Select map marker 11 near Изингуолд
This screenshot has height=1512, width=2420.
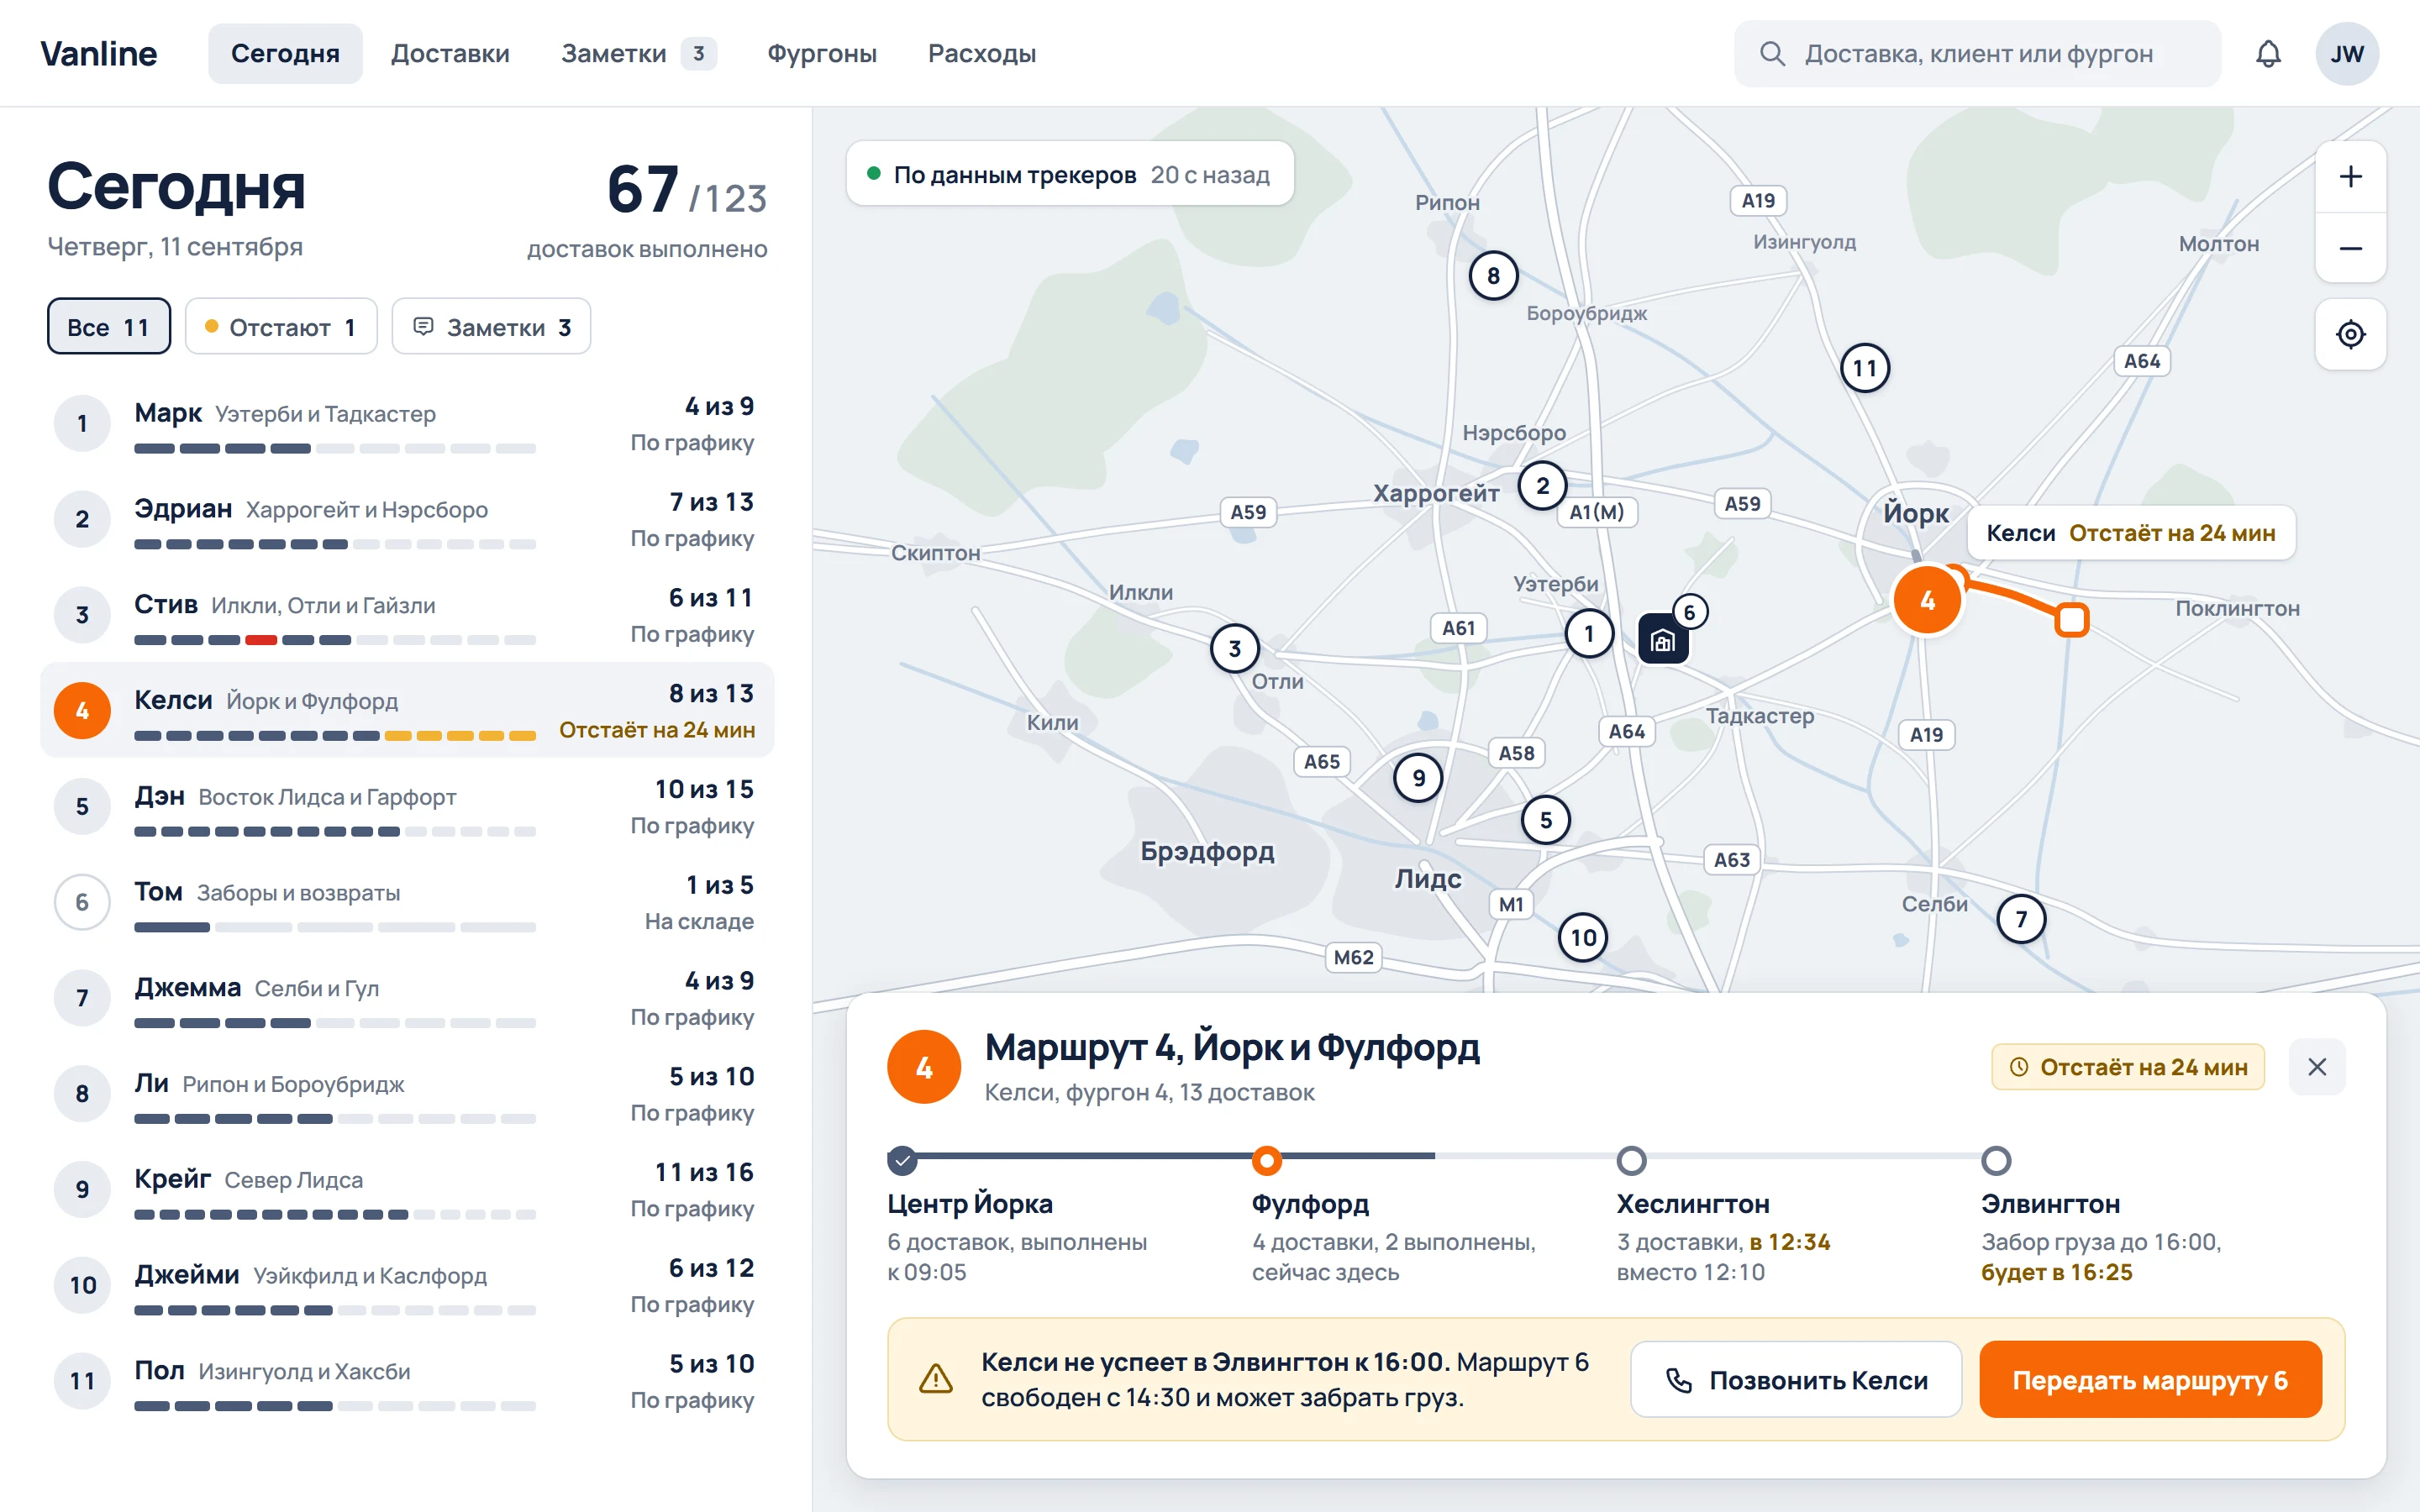(1865, 368)
